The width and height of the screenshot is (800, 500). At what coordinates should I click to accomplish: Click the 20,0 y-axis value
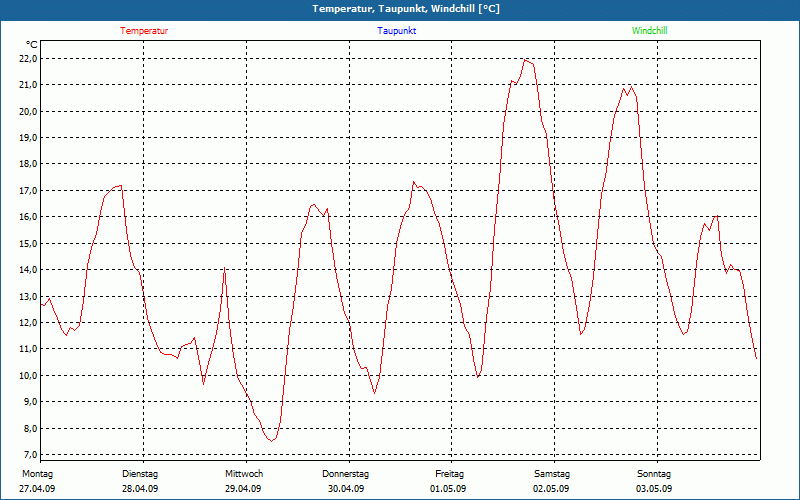click(x=28, y=111)
